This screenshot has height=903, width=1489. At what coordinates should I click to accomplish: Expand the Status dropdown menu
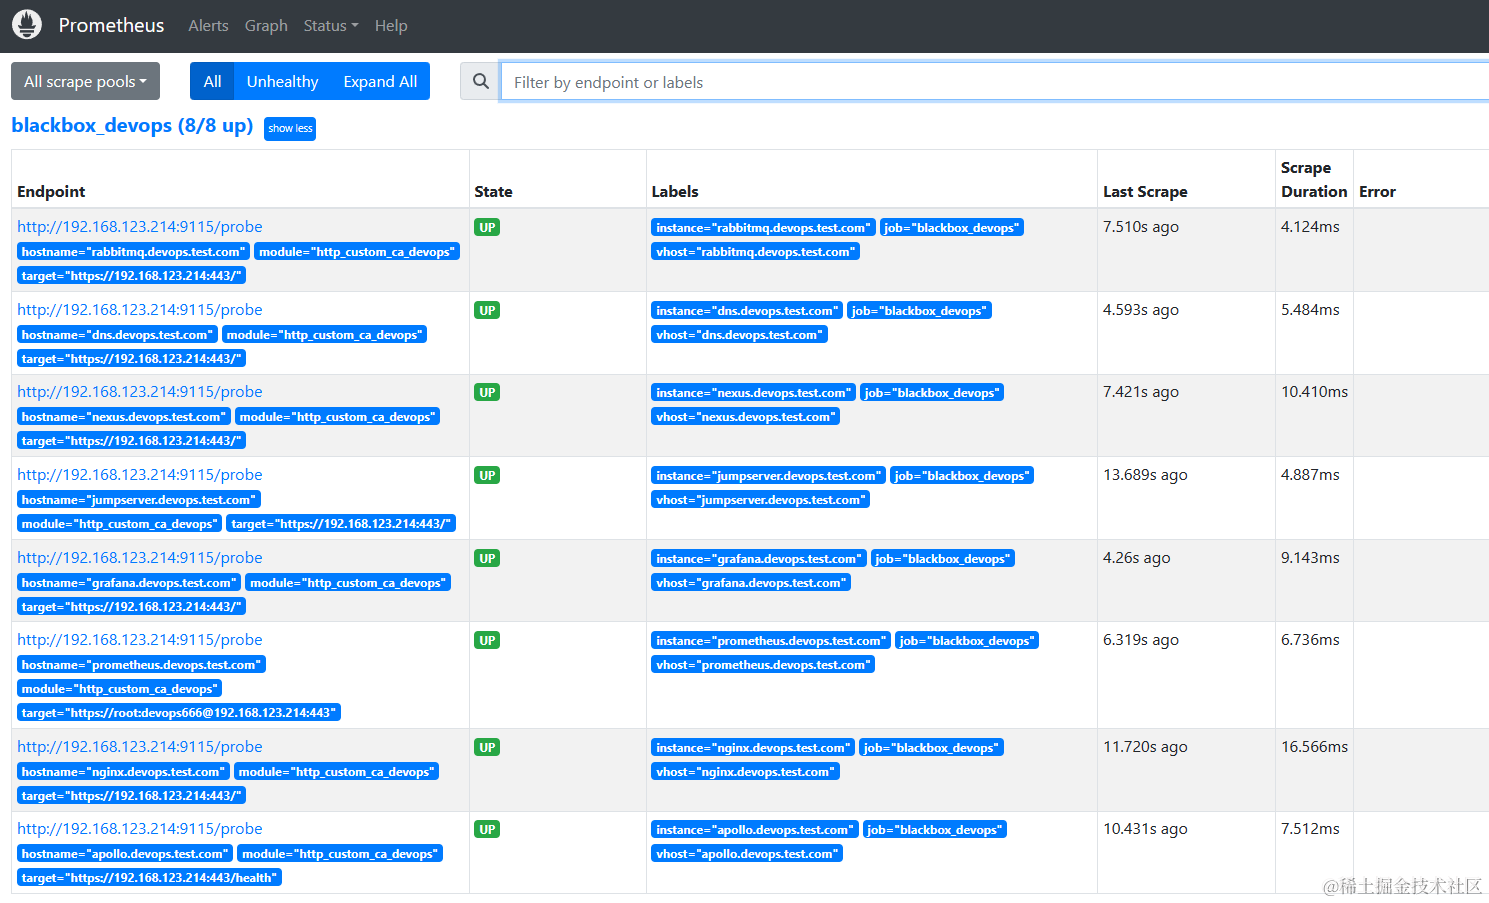[x=331, y=26]
